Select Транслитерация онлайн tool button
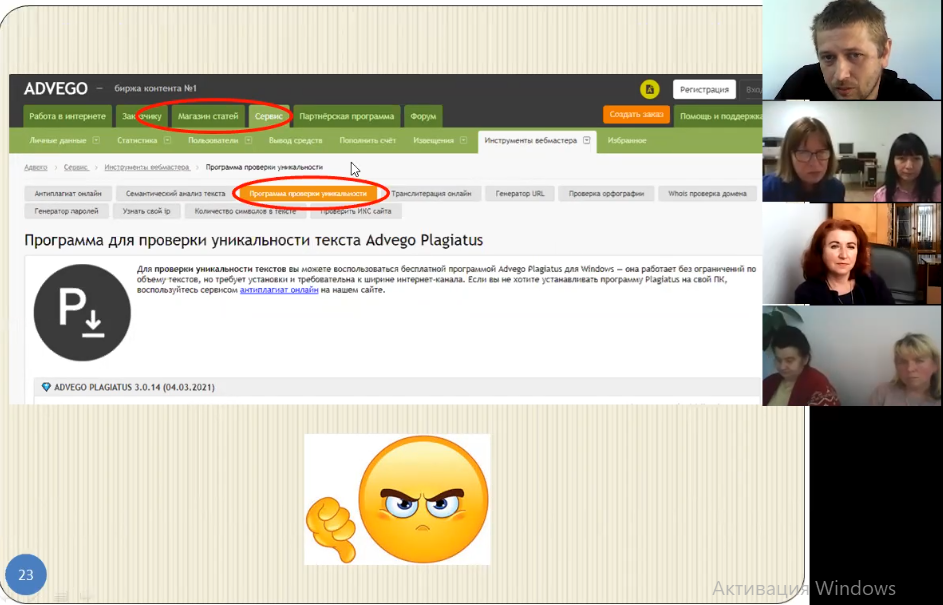943x605 pixels. pos(431,194)
